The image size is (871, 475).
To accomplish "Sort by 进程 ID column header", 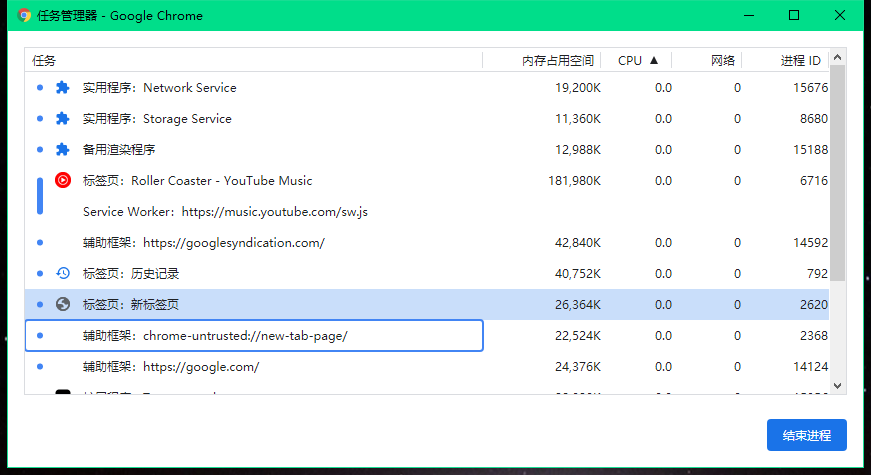I will (x=785, y=61).
